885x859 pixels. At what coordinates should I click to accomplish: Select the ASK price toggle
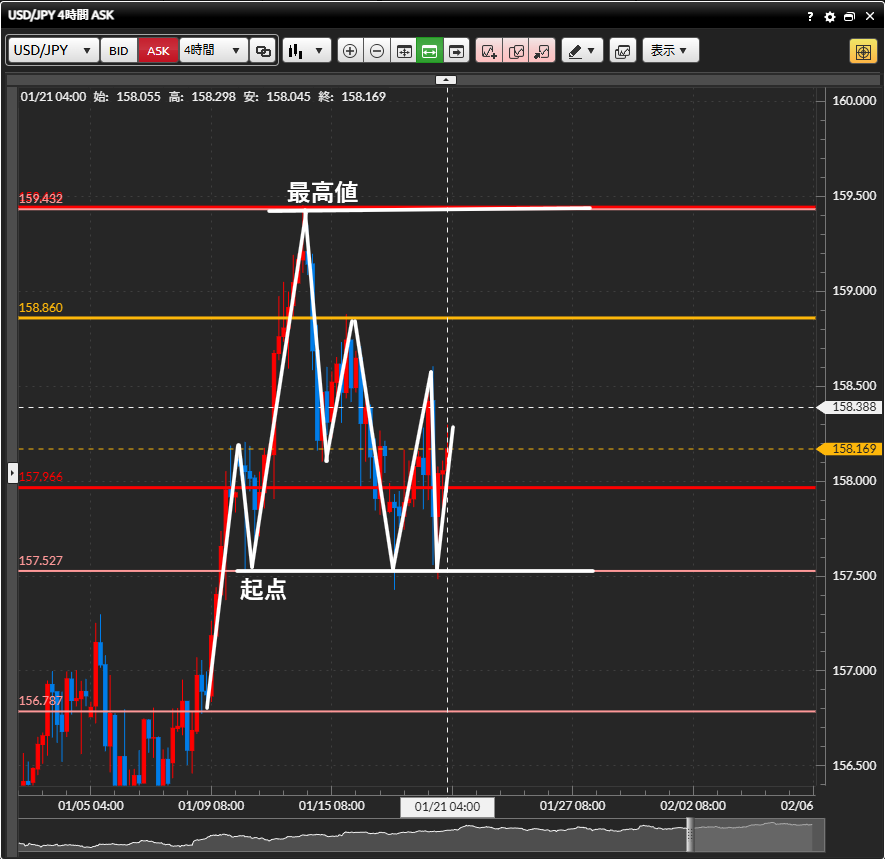click(x=158, y=51)
